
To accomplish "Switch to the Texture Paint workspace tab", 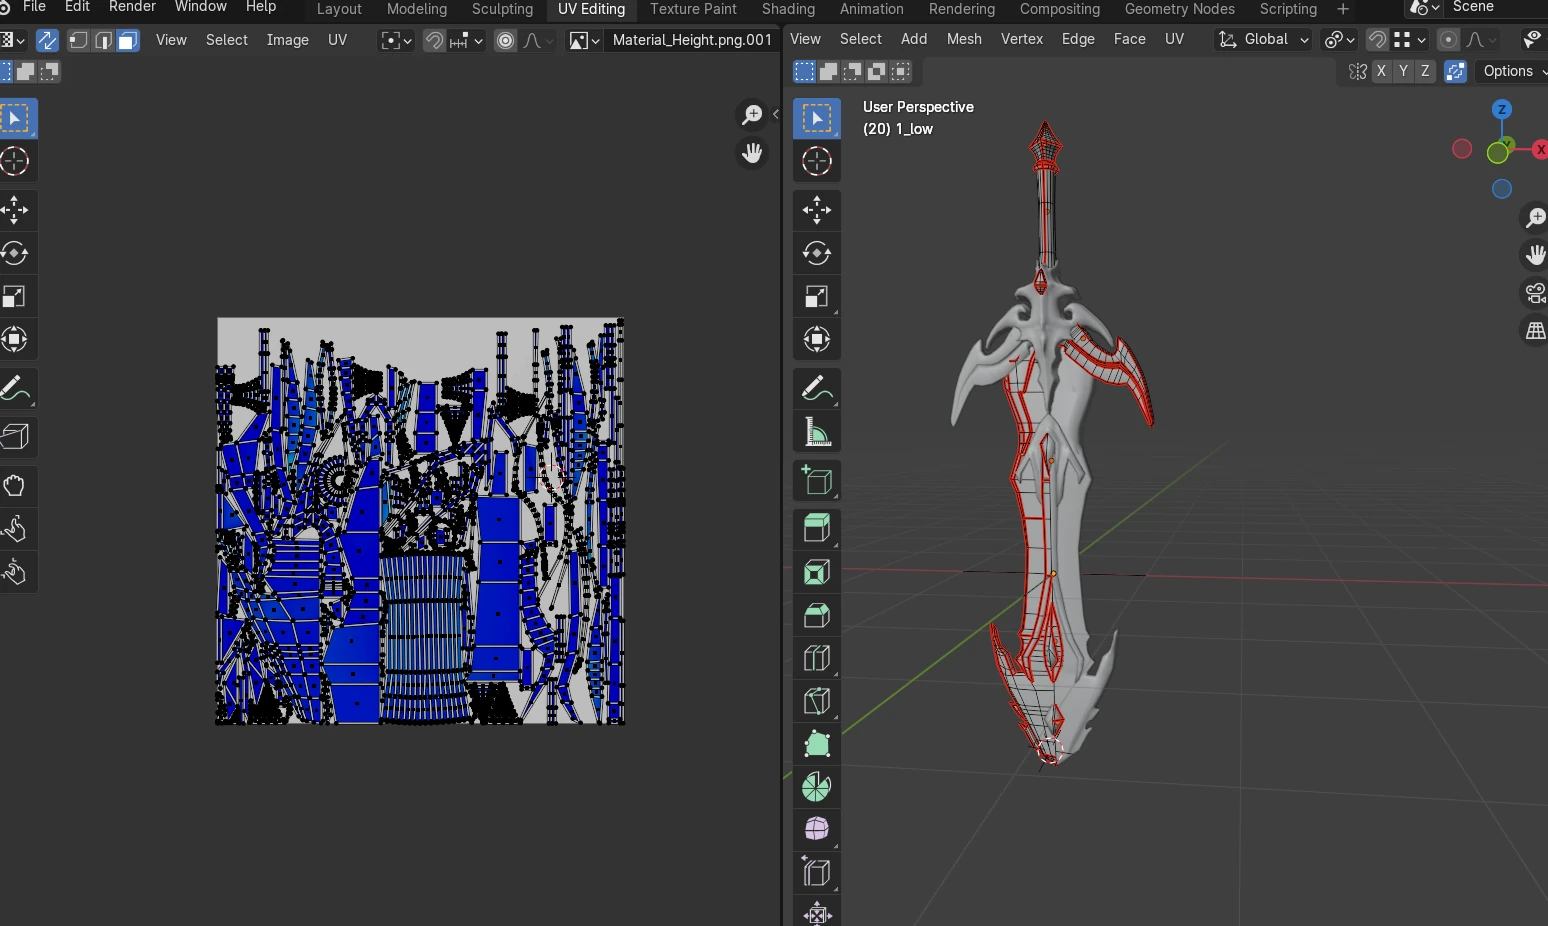I will (693, 9).
